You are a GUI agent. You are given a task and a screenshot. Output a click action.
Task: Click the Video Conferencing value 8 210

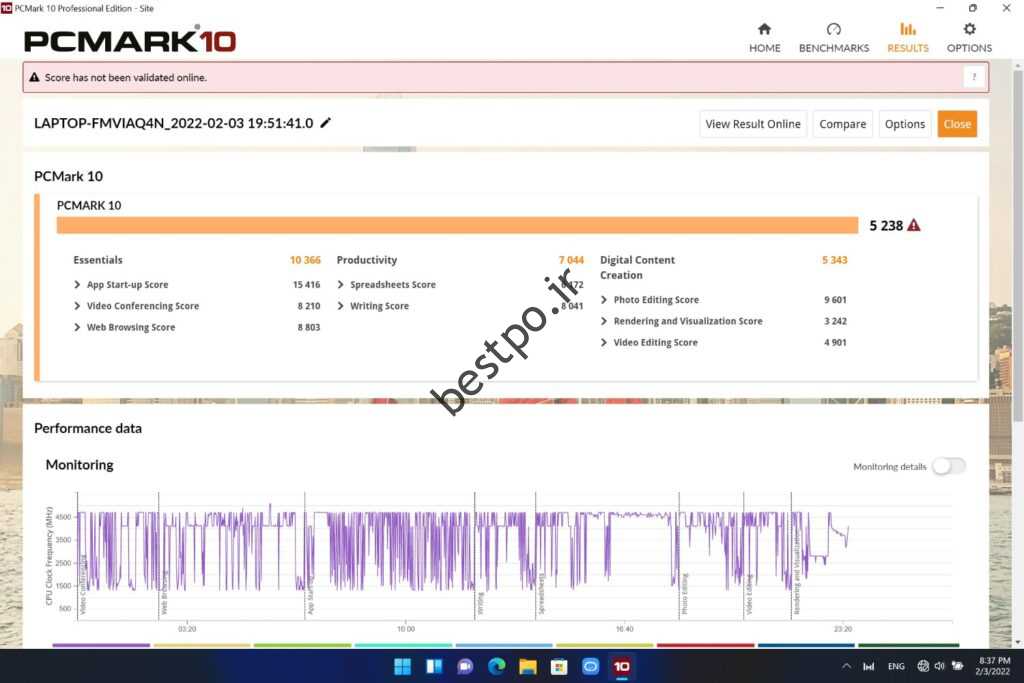309,306
